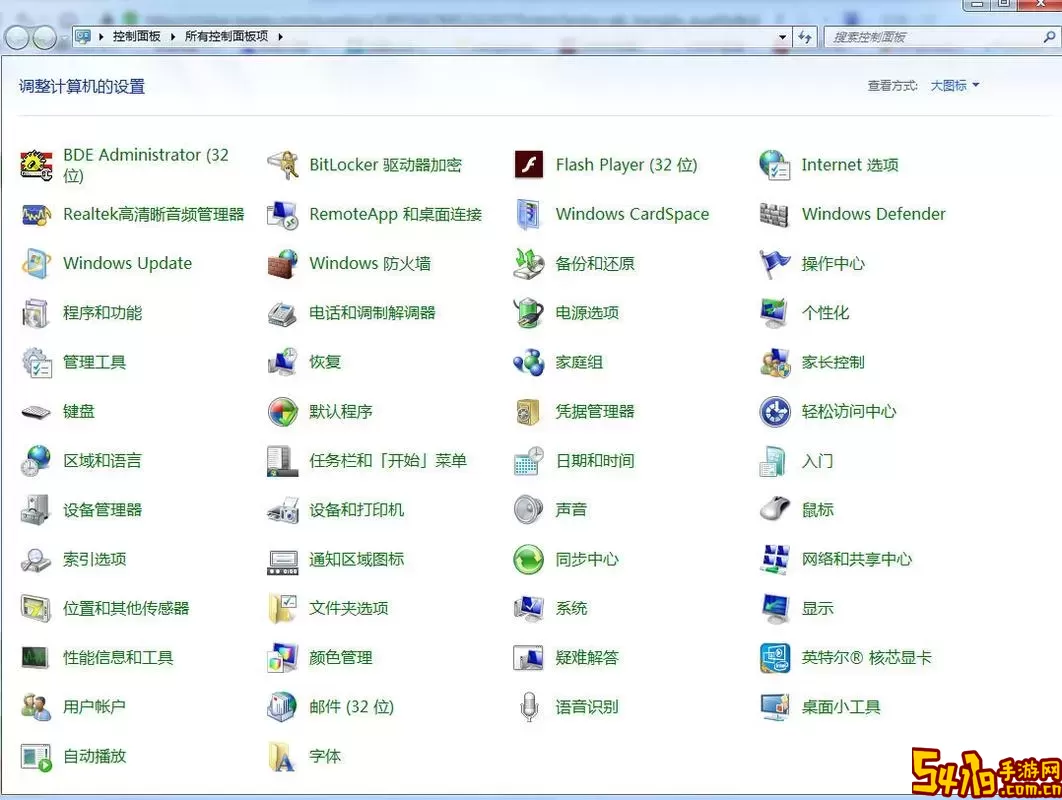This screenshot has width=1062, height=800.
Task: Expand the arrow after 控制面板 breadcrumb
Action: click(173, 37)
